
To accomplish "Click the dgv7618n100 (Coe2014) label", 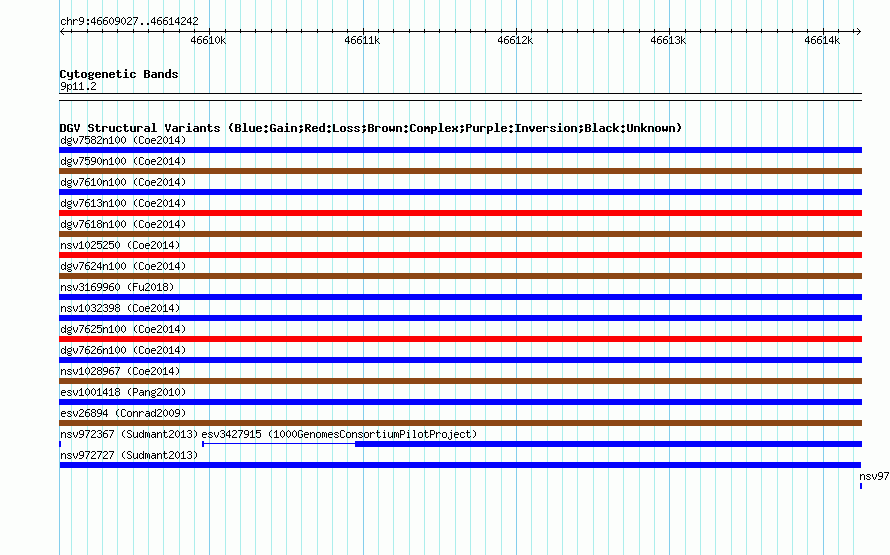I will click(123, 224).
